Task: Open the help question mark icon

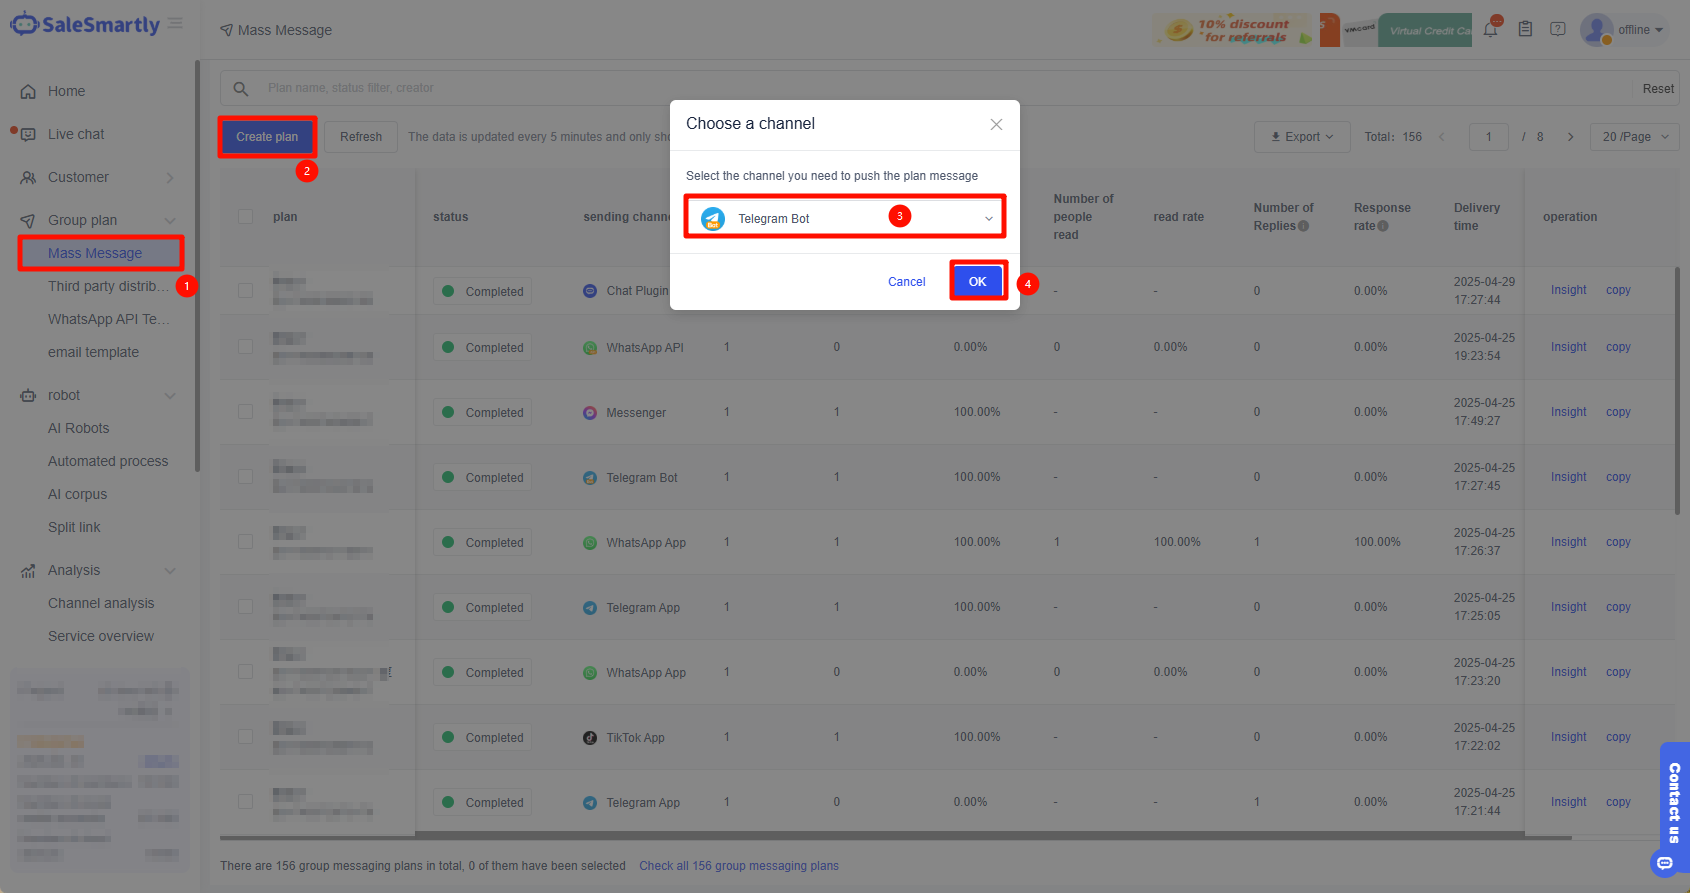Action: tap(1558, 30)
